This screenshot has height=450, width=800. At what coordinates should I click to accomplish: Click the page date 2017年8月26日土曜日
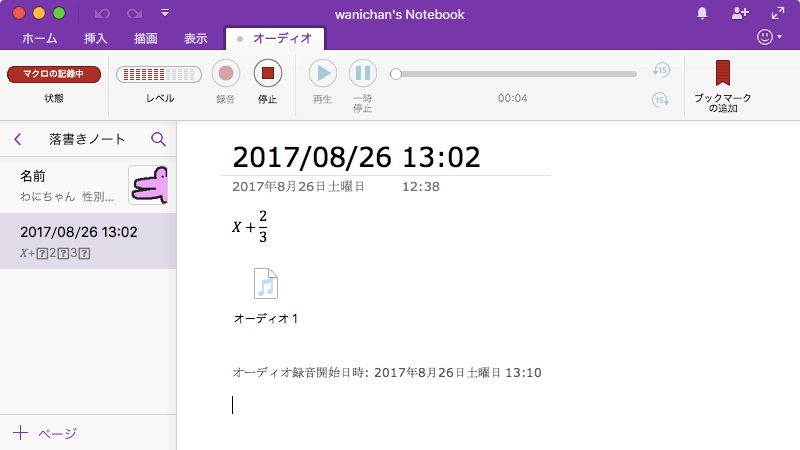click(x=298, y=187)
